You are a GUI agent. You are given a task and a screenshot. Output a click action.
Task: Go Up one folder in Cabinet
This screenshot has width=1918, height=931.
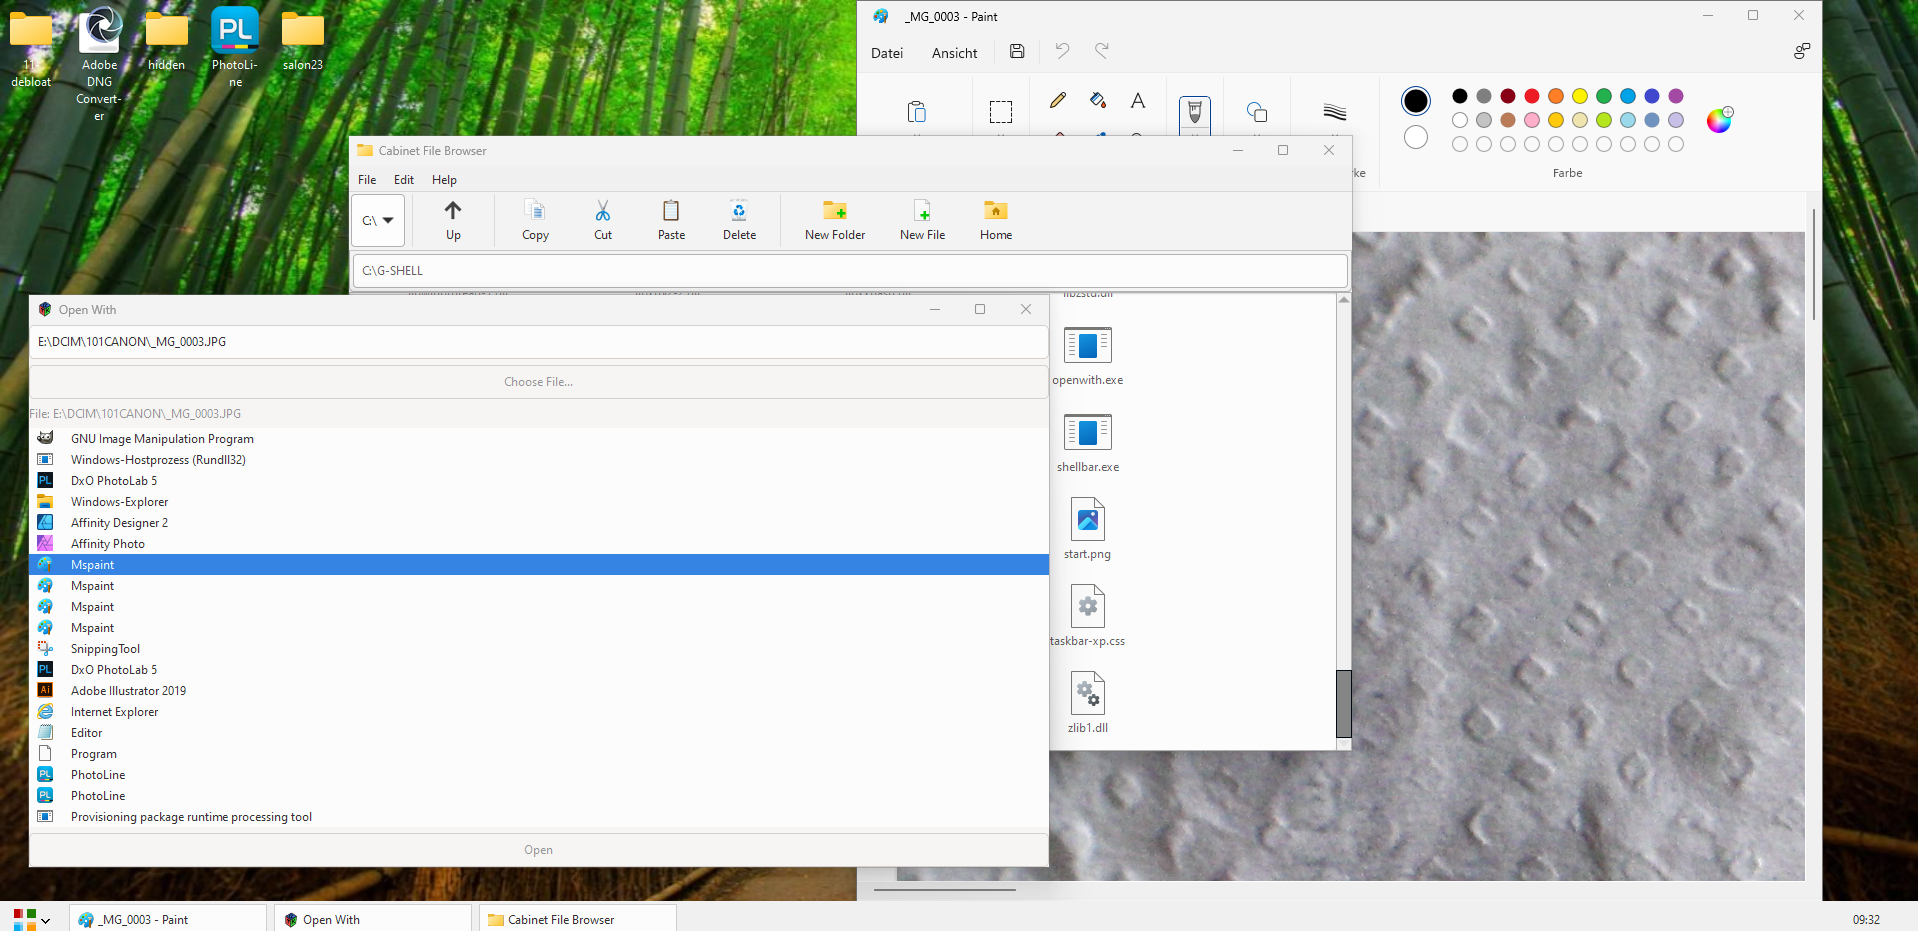(x=453, y=220)
